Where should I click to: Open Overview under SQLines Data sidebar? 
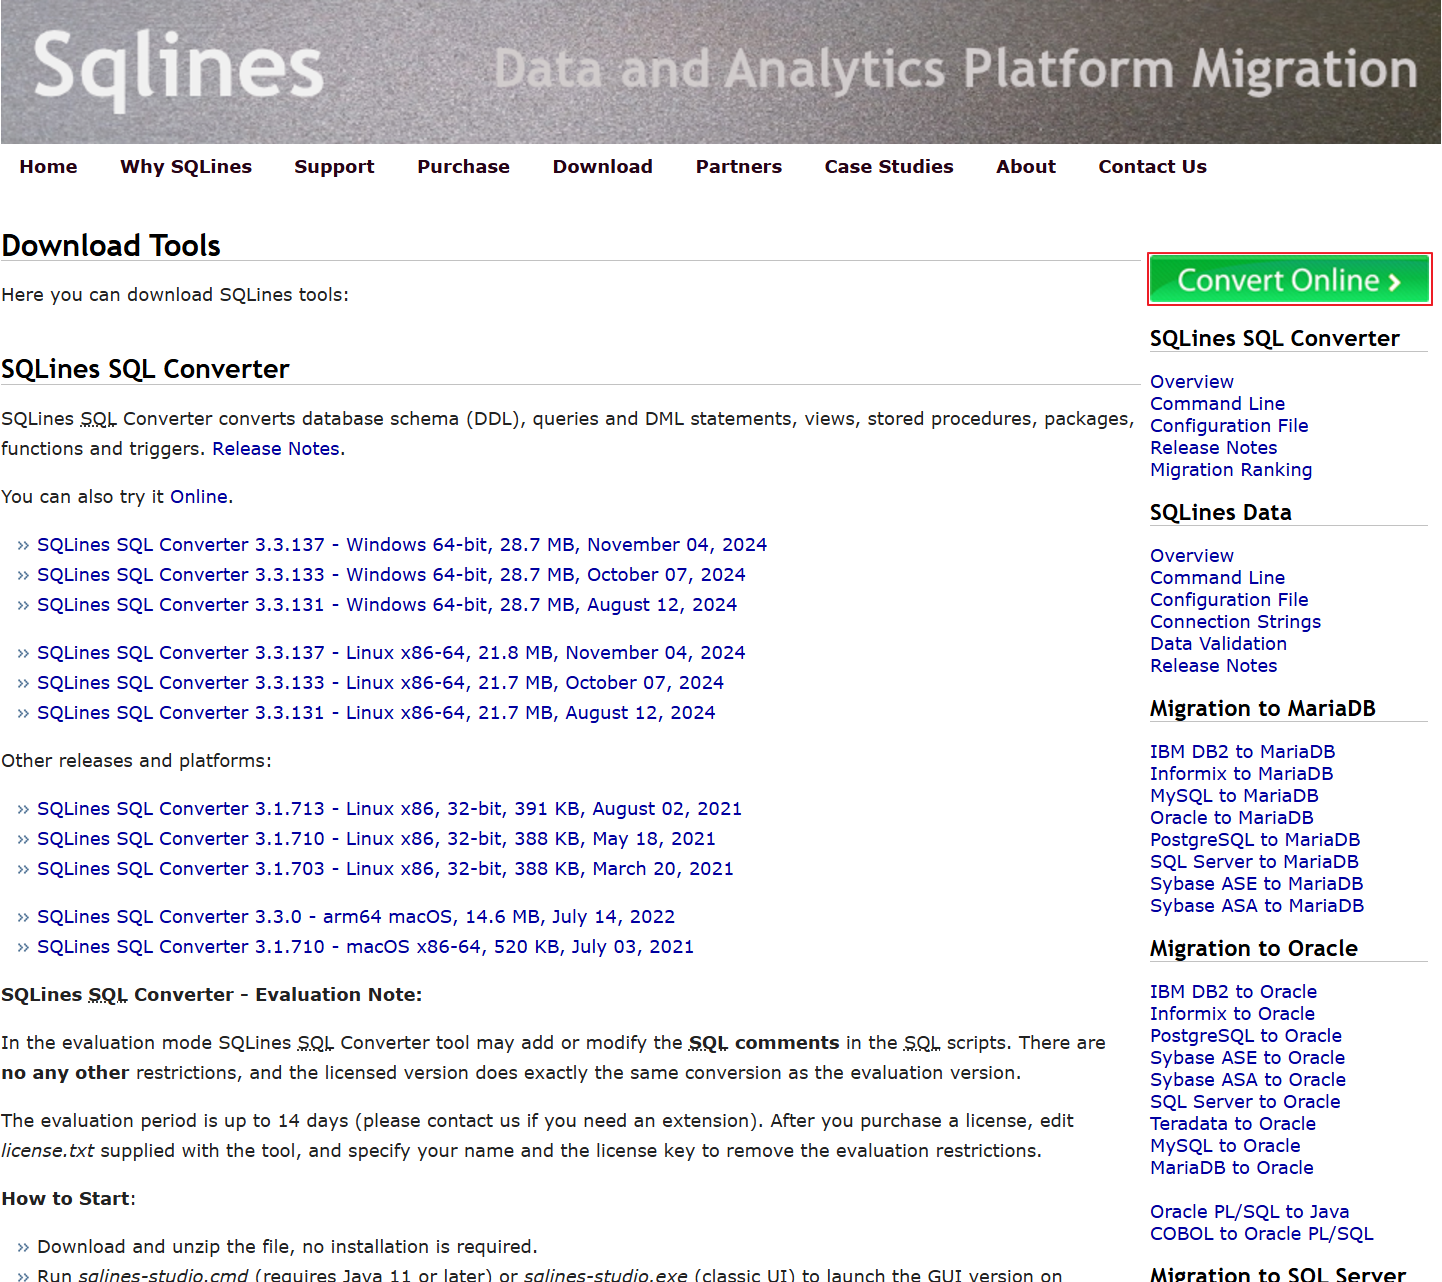pos(1192,556)
